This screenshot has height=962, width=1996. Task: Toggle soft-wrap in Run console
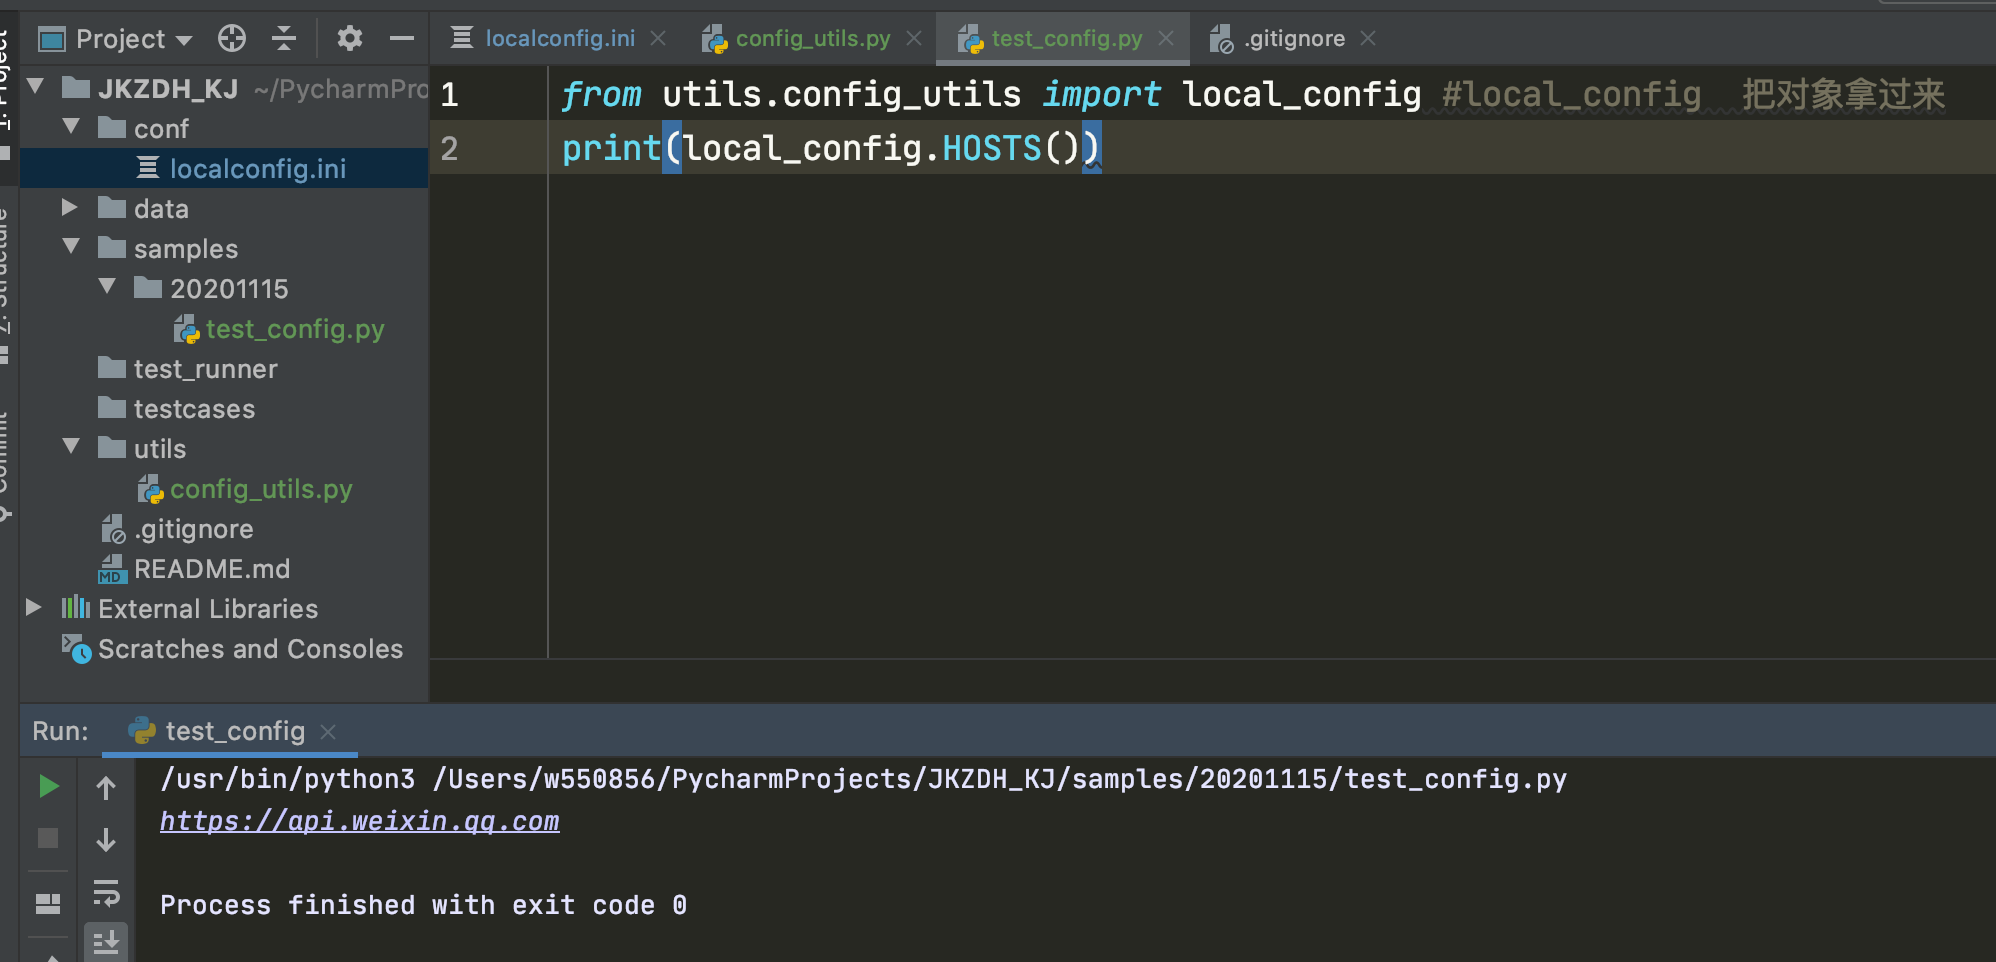[x=106, y=892]
